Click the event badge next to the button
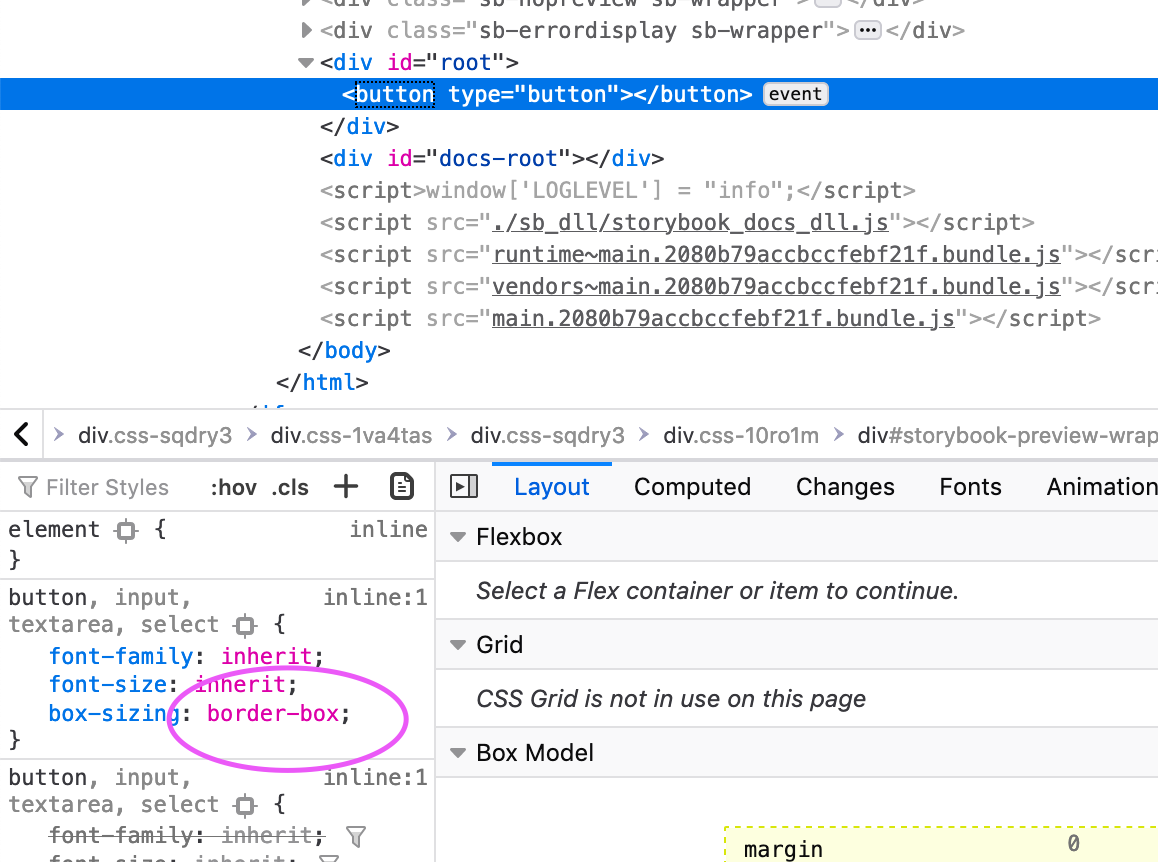1158x862 pixels. click(795, 93)
